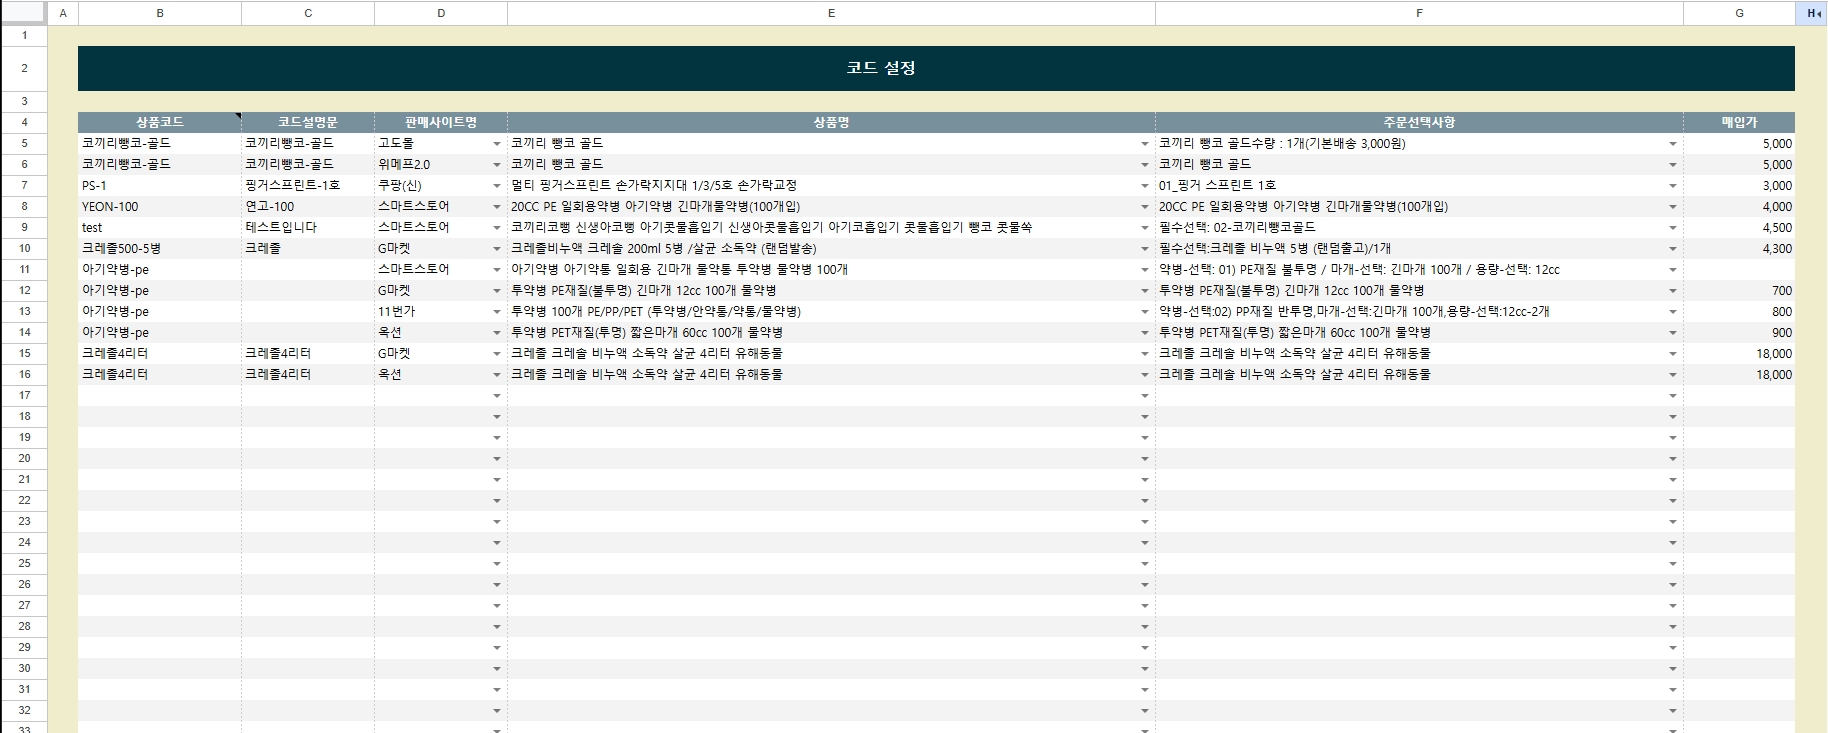Select the purchase price 4,500 cell
The height and width of the screenshot is (733, 1828).
tap(1739, 227)
